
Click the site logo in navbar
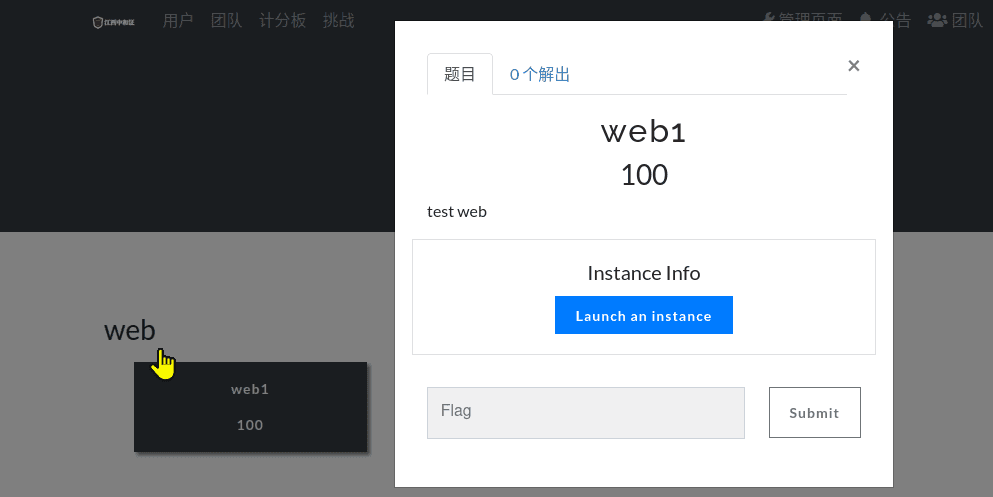[x=113, y=21]
